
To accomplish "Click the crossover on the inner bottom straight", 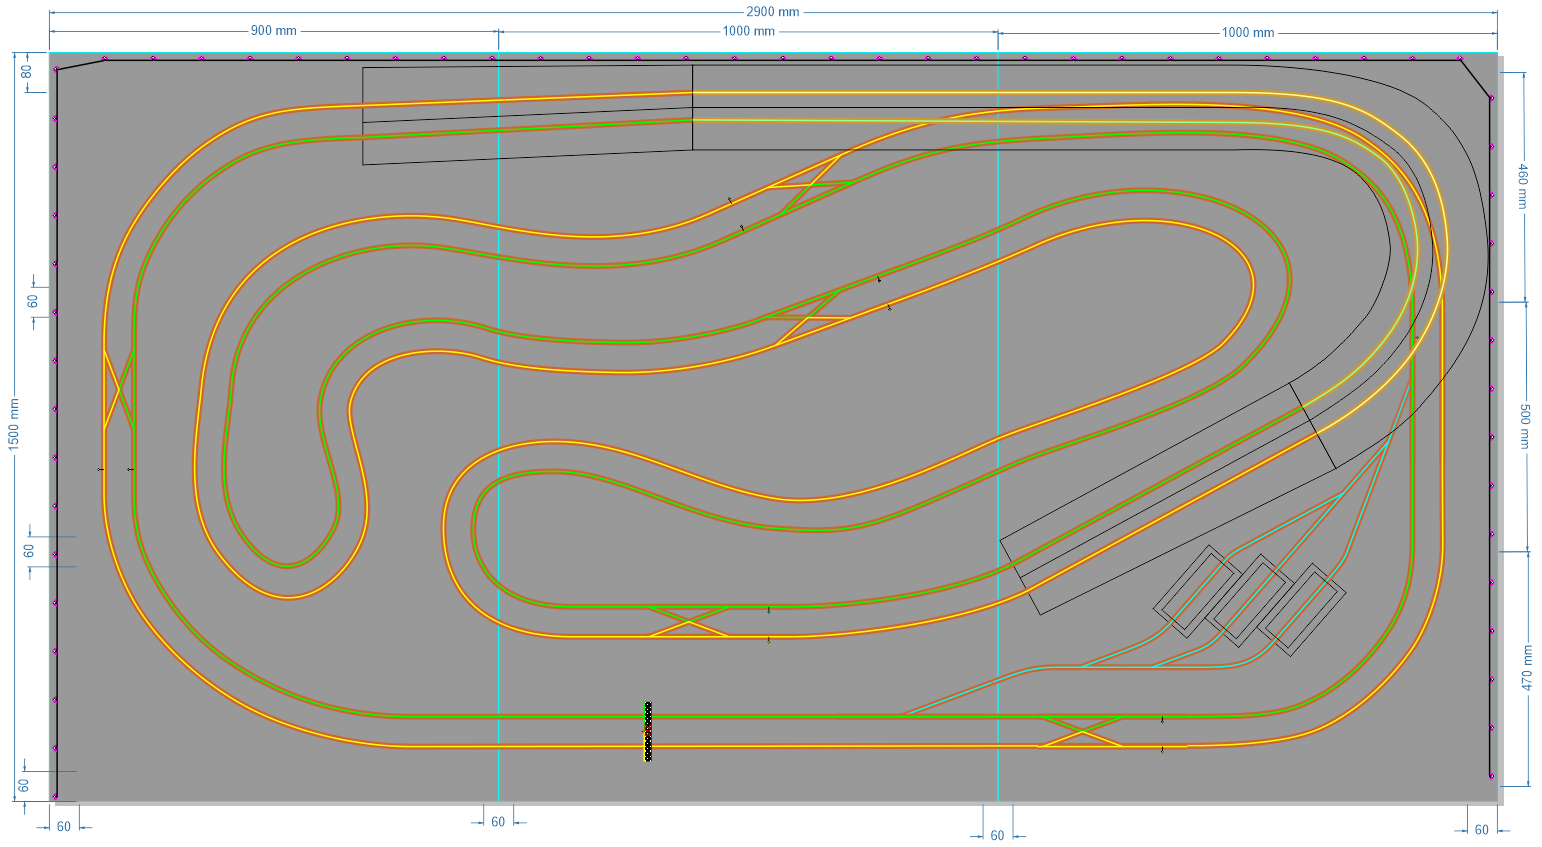I will pyautogui.click(x=688, y=621).
